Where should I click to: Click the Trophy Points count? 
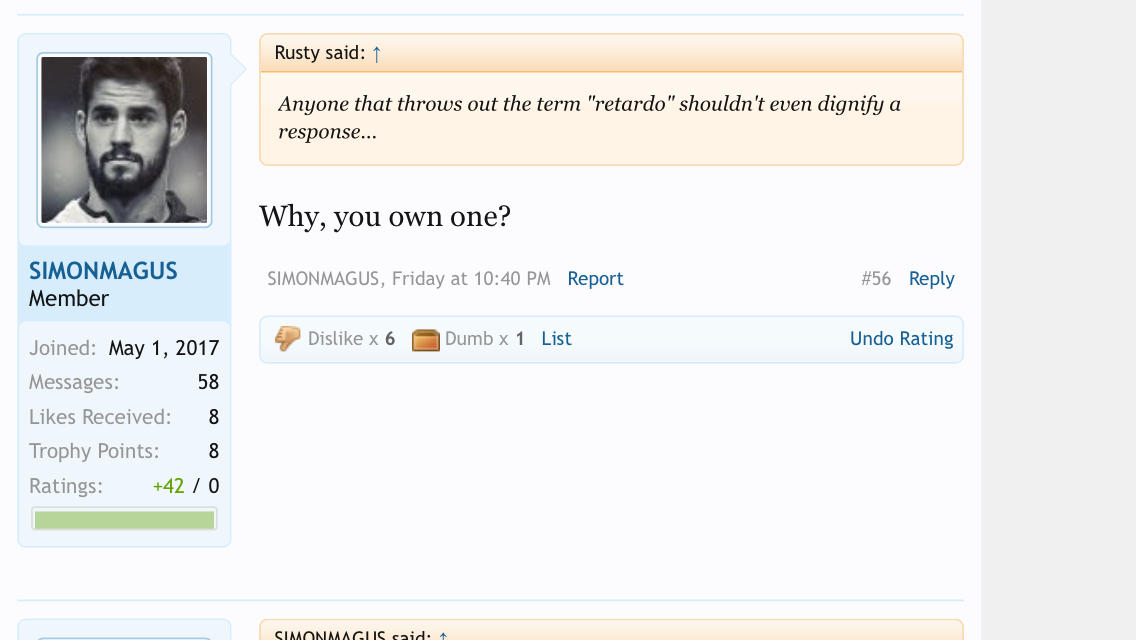click(x=213, y=451)
